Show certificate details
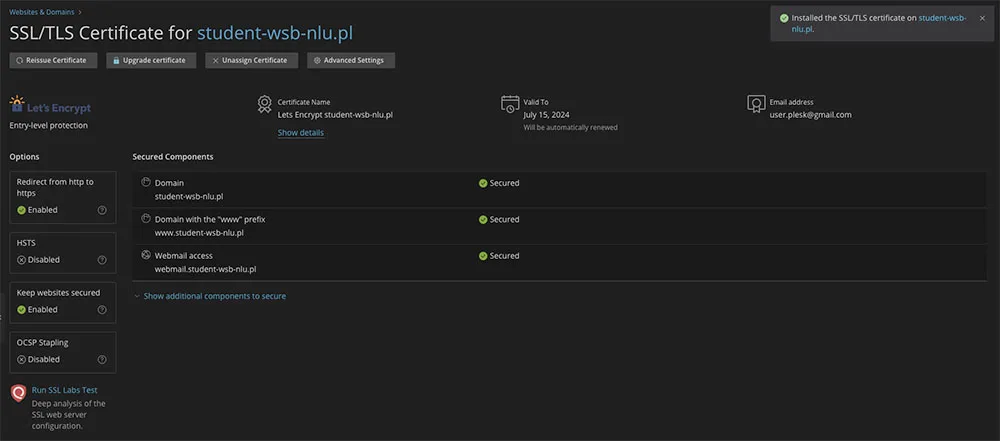Image resolution: width=1000 pixels, height=441 pixels. tap(300, 133)
